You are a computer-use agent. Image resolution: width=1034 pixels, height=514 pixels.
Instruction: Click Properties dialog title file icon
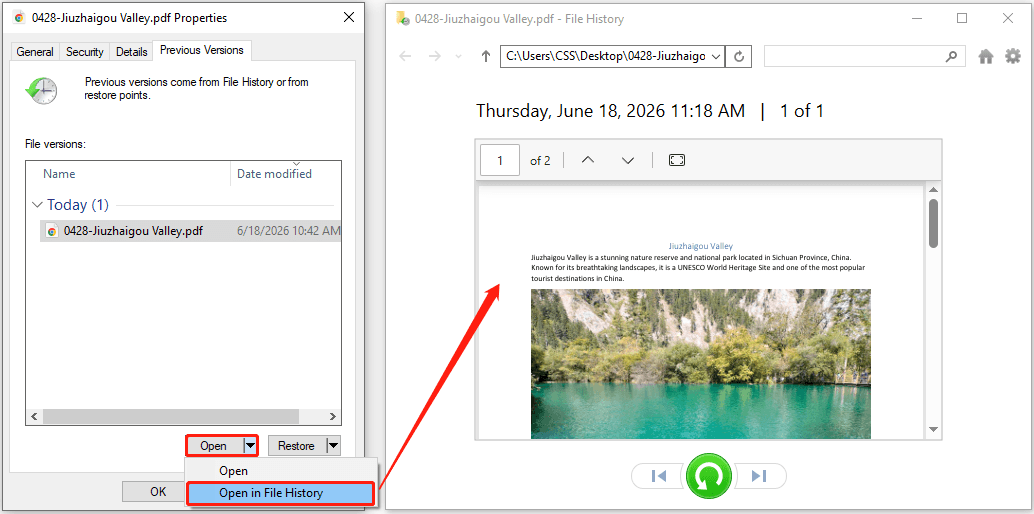20,18
